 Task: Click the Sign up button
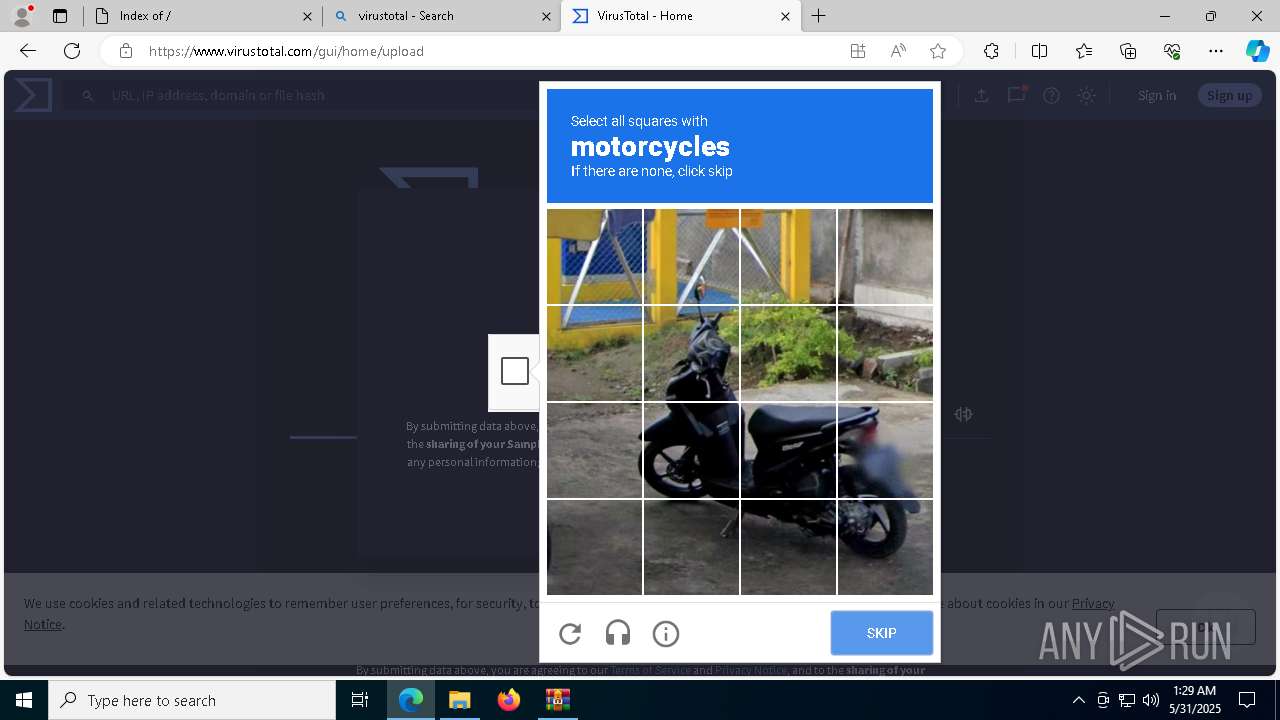[1229, 95]
